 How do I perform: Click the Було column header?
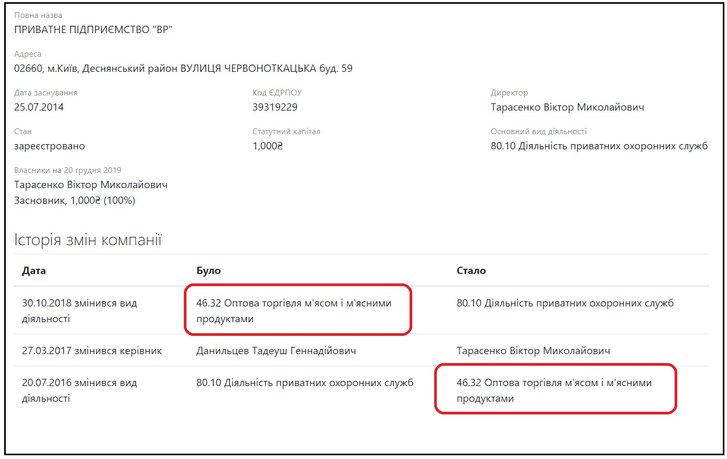[208, 271]
